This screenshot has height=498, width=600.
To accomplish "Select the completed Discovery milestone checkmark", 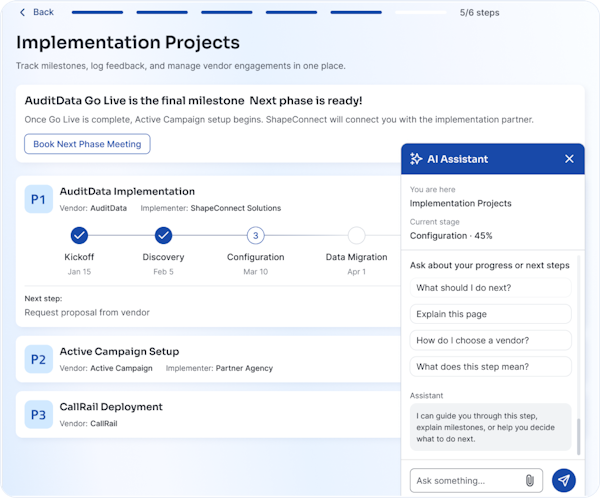I will 163,235.
